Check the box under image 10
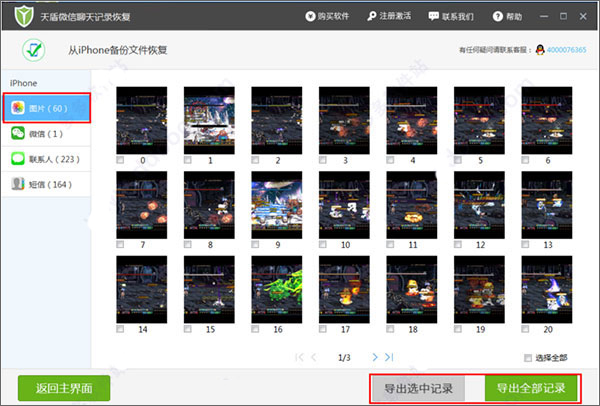600x406 pixels. coord(323,244)
